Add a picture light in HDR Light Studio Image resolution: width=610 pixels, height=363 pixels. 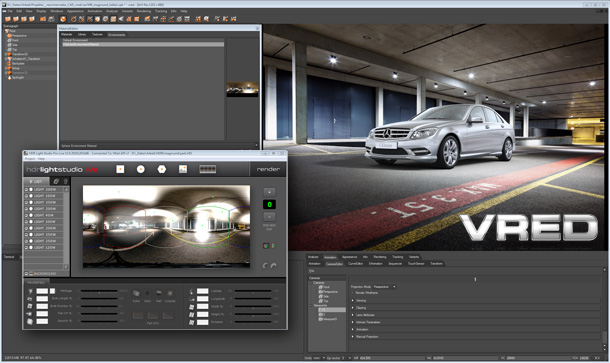pos(183,169)
